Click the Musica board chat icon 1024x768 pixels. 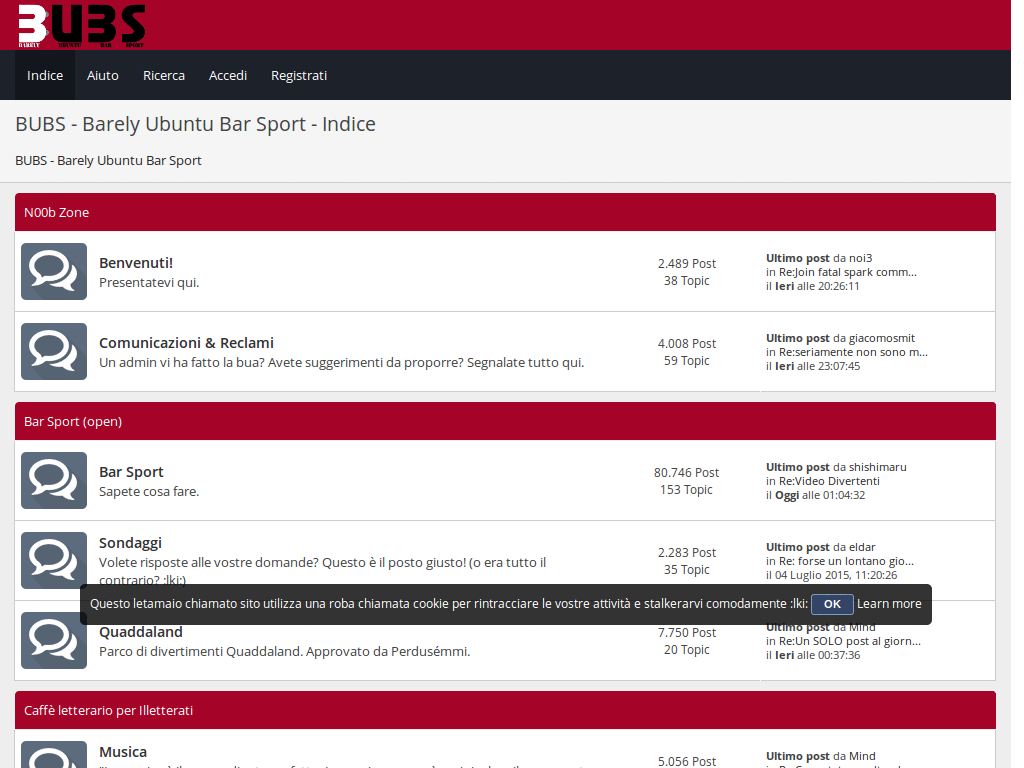(54, 755)
